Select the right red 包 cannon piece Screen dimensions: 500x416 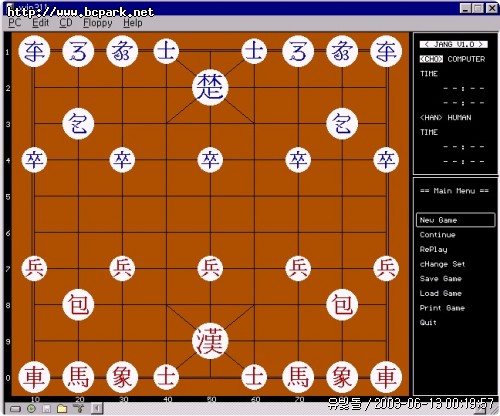[x=342, y=305]
